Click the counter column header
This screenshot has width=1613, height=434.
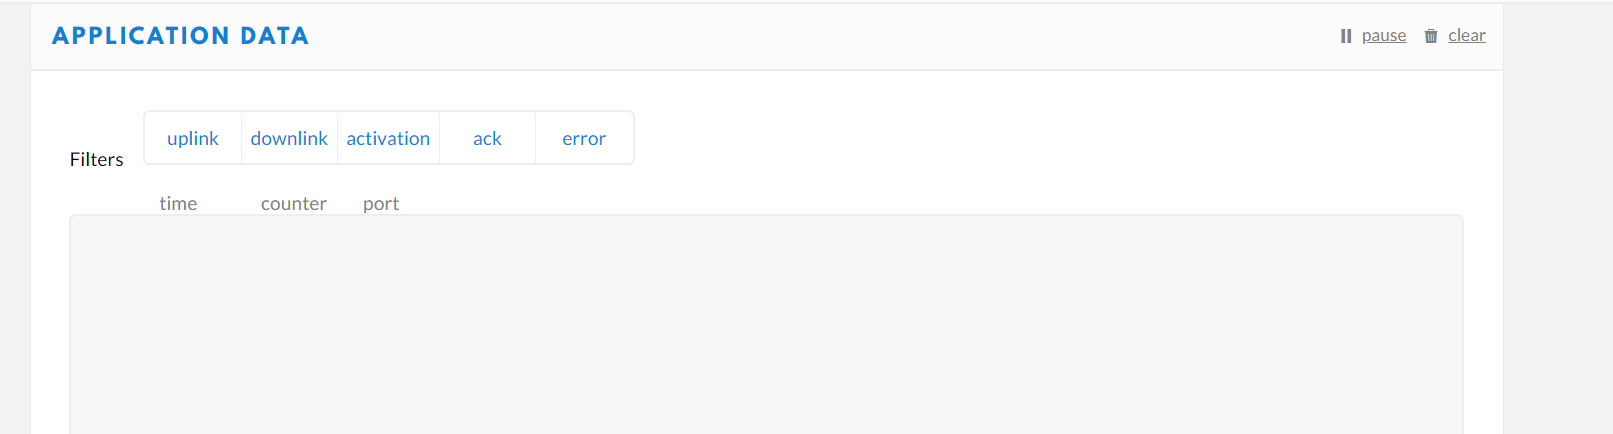[294, 203]
